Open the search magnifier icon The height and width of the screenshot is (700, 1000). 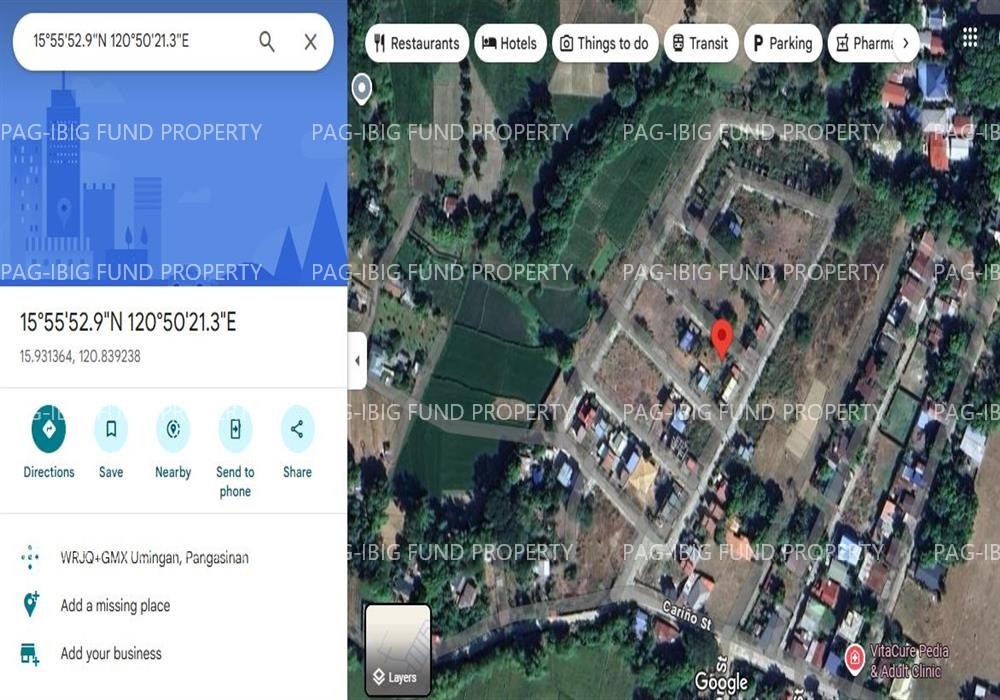pos(267,42)
